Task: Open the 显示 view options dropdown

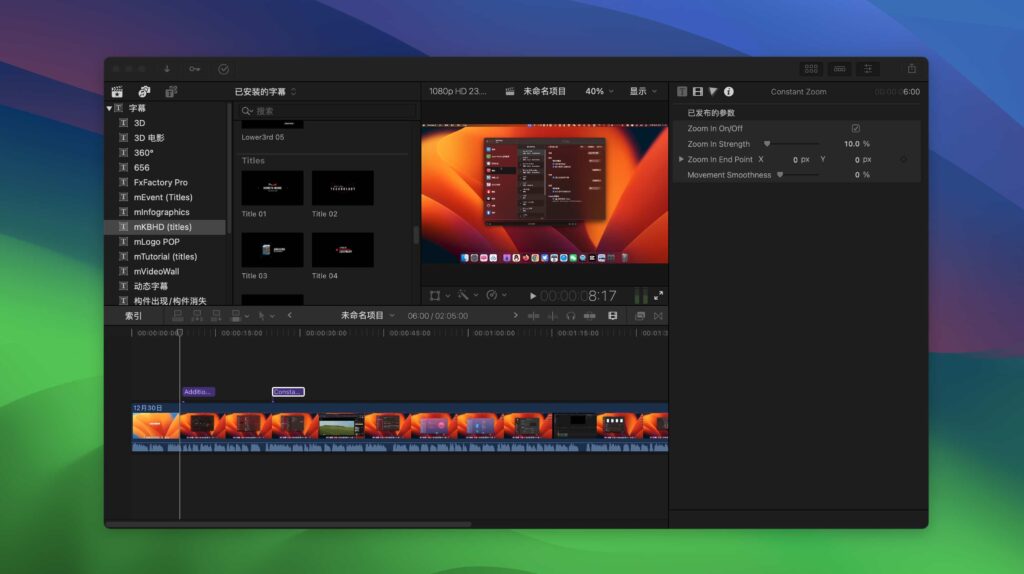Action: pyautogui.click(x=643, y=91)
